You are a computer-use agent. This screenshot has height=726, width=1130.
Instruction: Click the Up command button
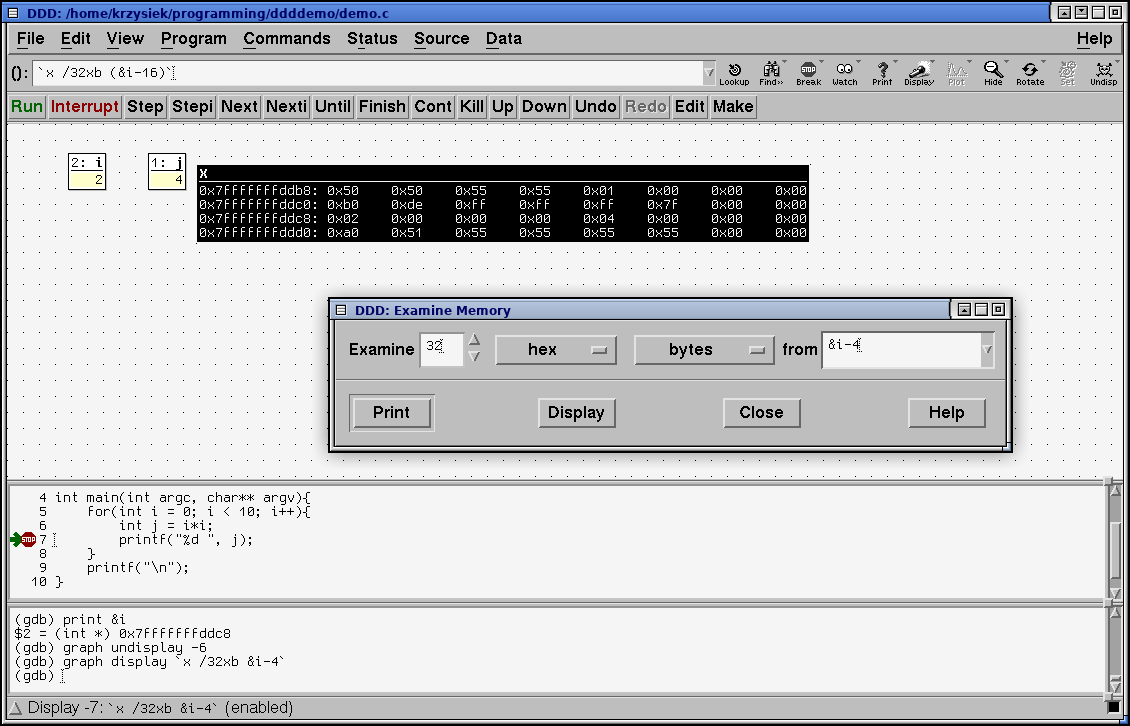(502, 107)
